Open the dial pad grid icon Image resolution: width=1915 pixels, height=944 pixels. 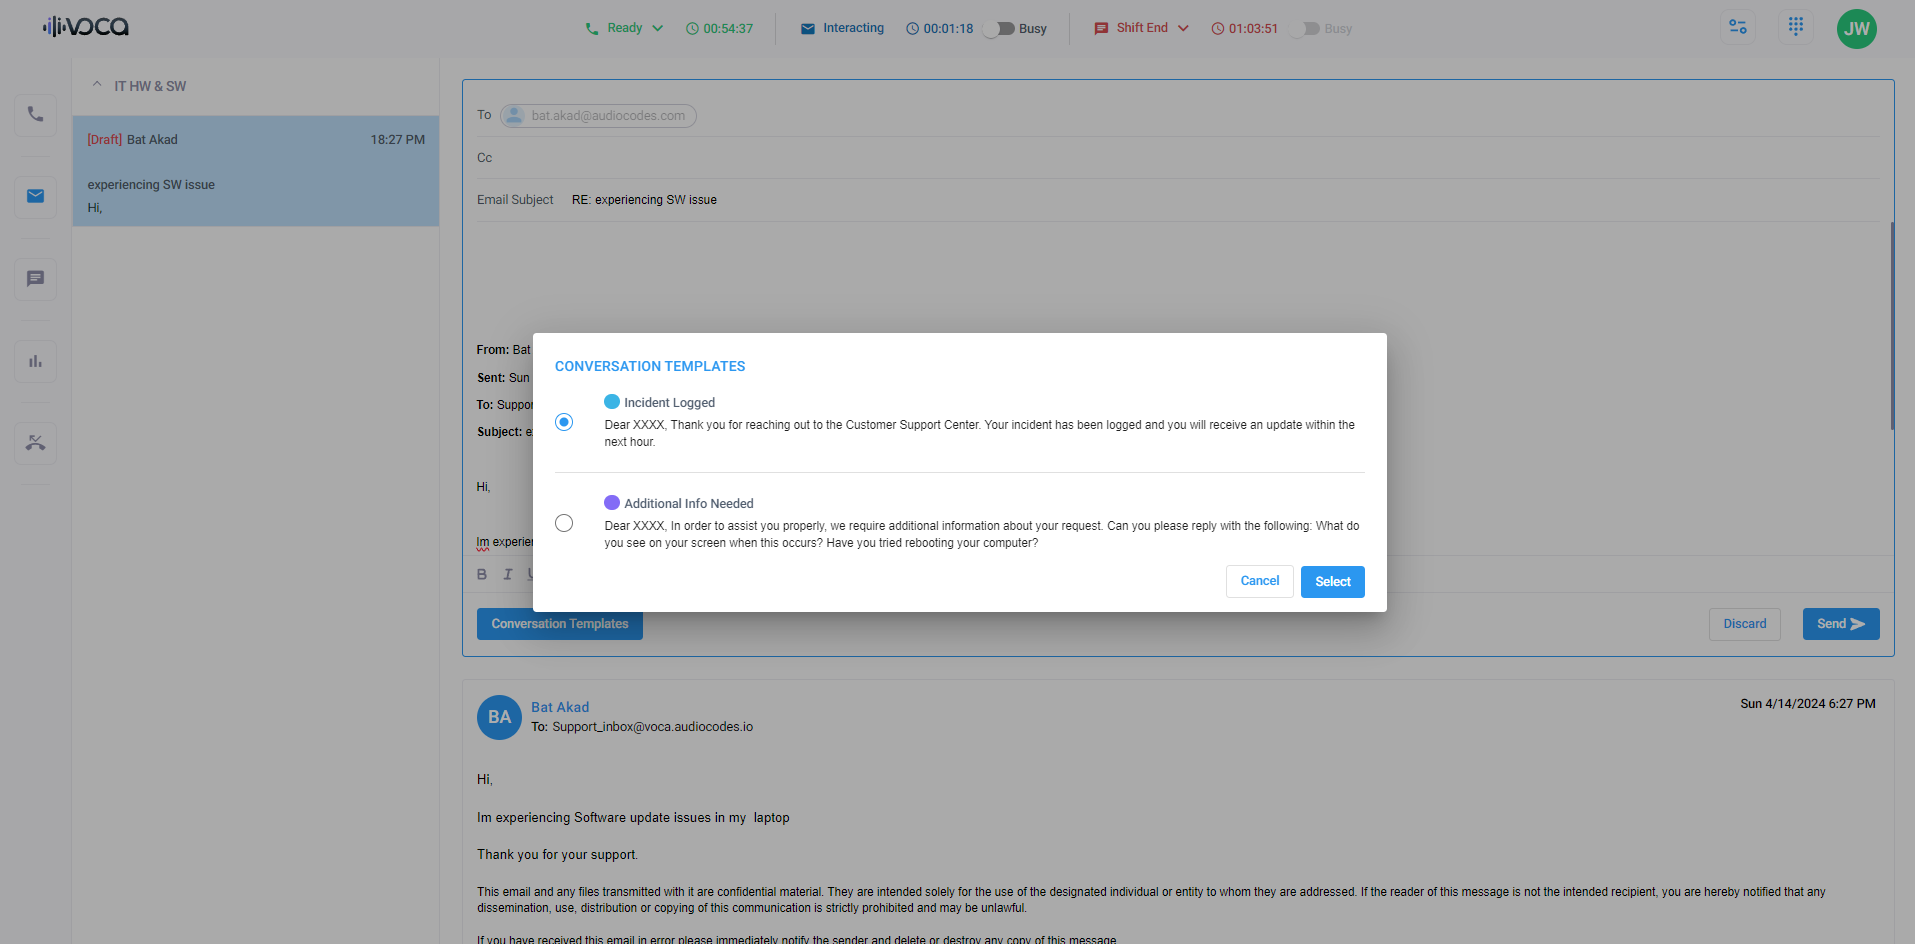(1796, 27)
